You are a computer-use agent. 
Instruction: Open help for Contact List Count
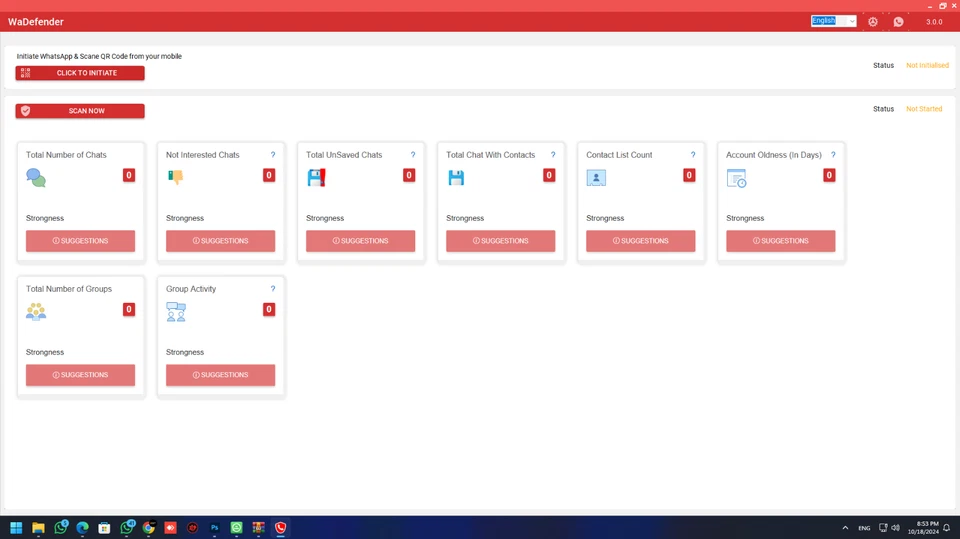[x=693, y=155]
